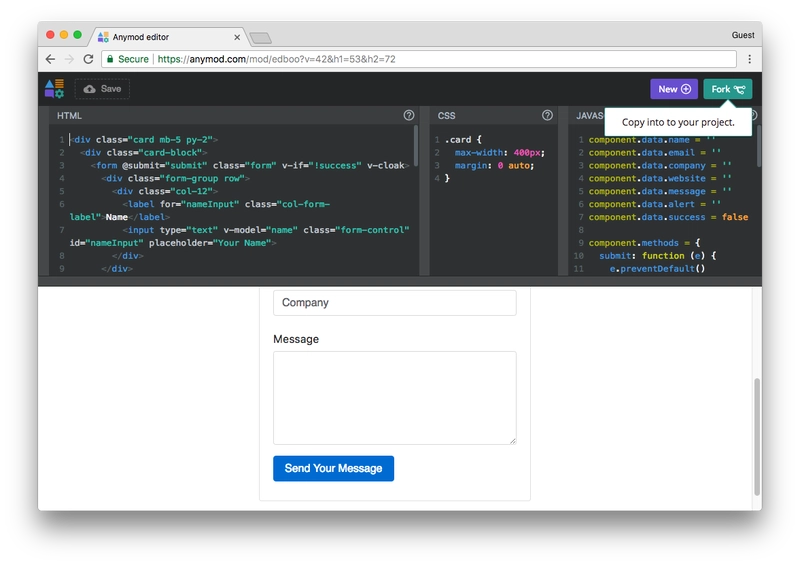
Task: Focus the URL address bar
Action: (x=418, y=59)
